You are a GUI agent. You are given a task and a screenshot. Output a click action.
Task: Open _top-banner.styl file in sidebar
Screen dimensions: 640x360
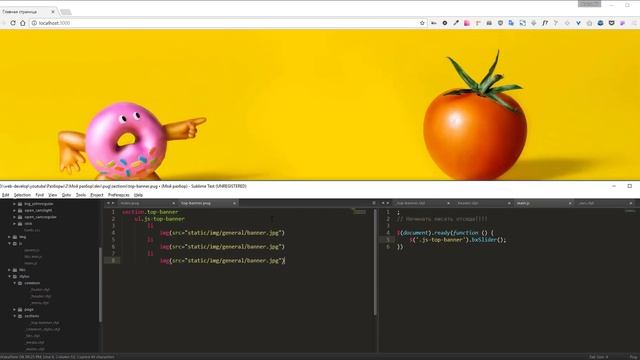point(45,322)
